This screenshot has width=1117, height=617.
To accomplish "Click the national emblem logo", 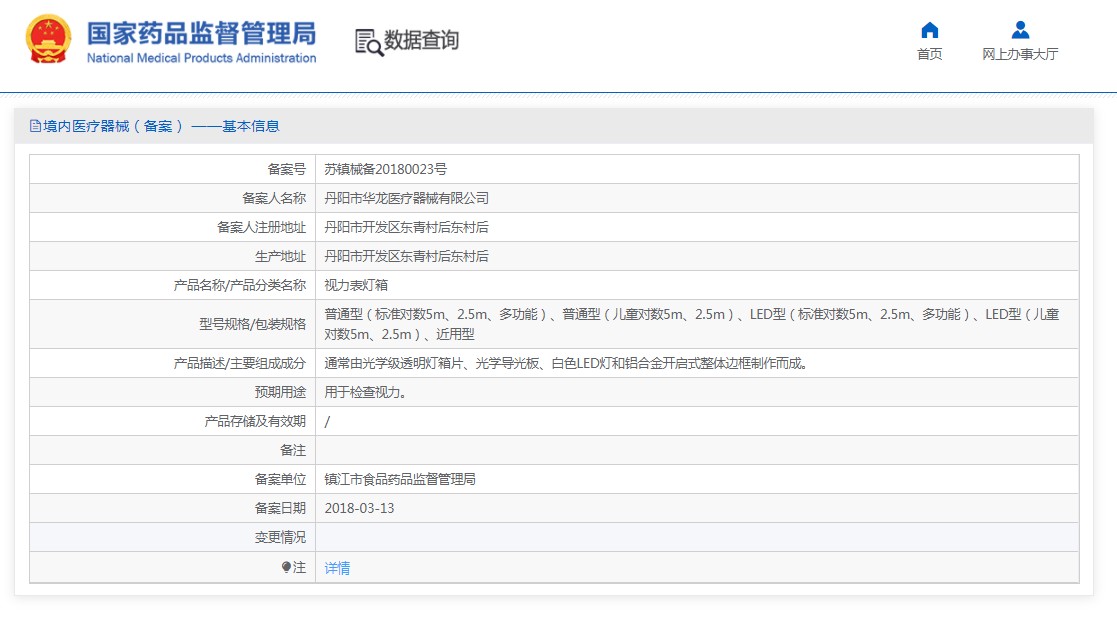I will 47,40.
